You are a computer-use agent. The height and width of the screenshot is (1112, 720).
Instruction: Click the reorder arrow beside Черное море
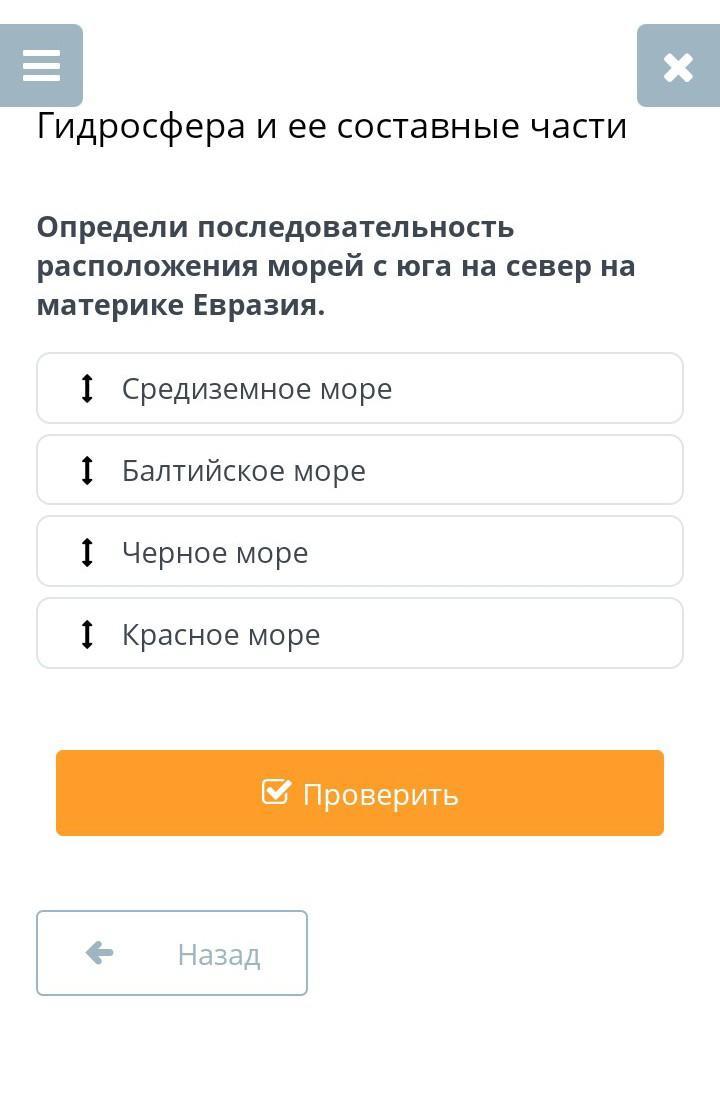tap(87, 552)
